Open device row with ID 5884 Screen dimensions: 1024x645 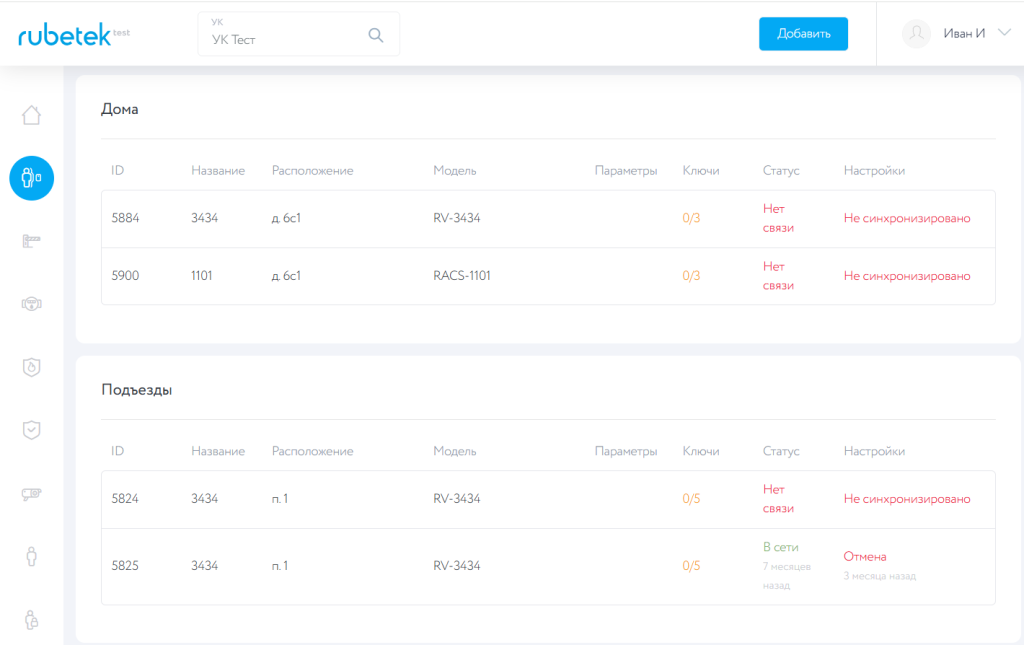(125, 218)
